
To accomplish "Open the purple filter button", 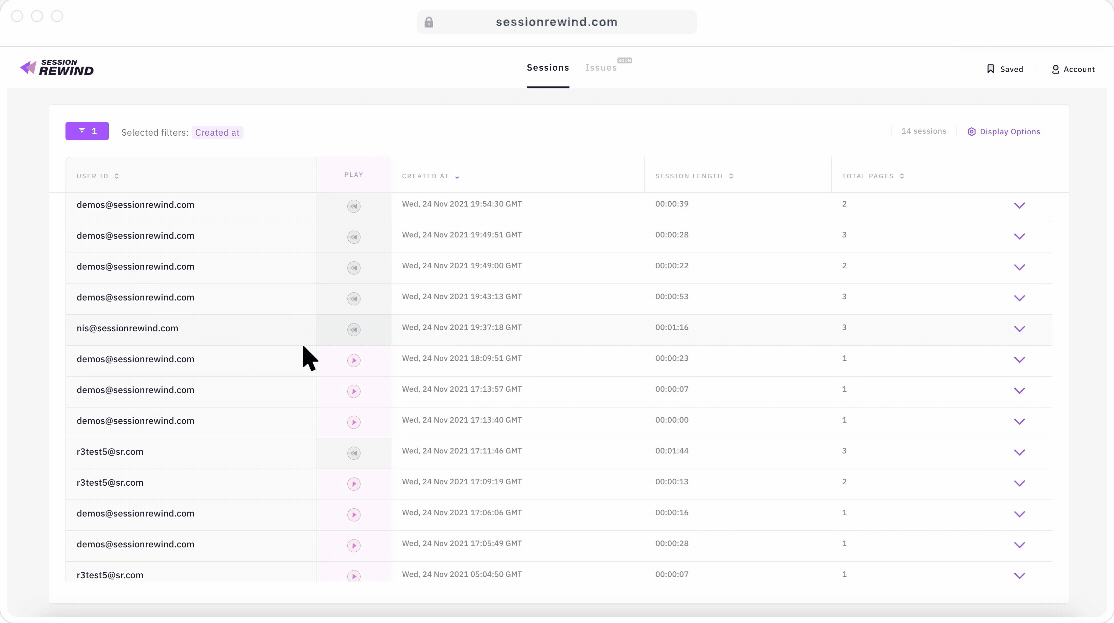I will pos(87,131).
